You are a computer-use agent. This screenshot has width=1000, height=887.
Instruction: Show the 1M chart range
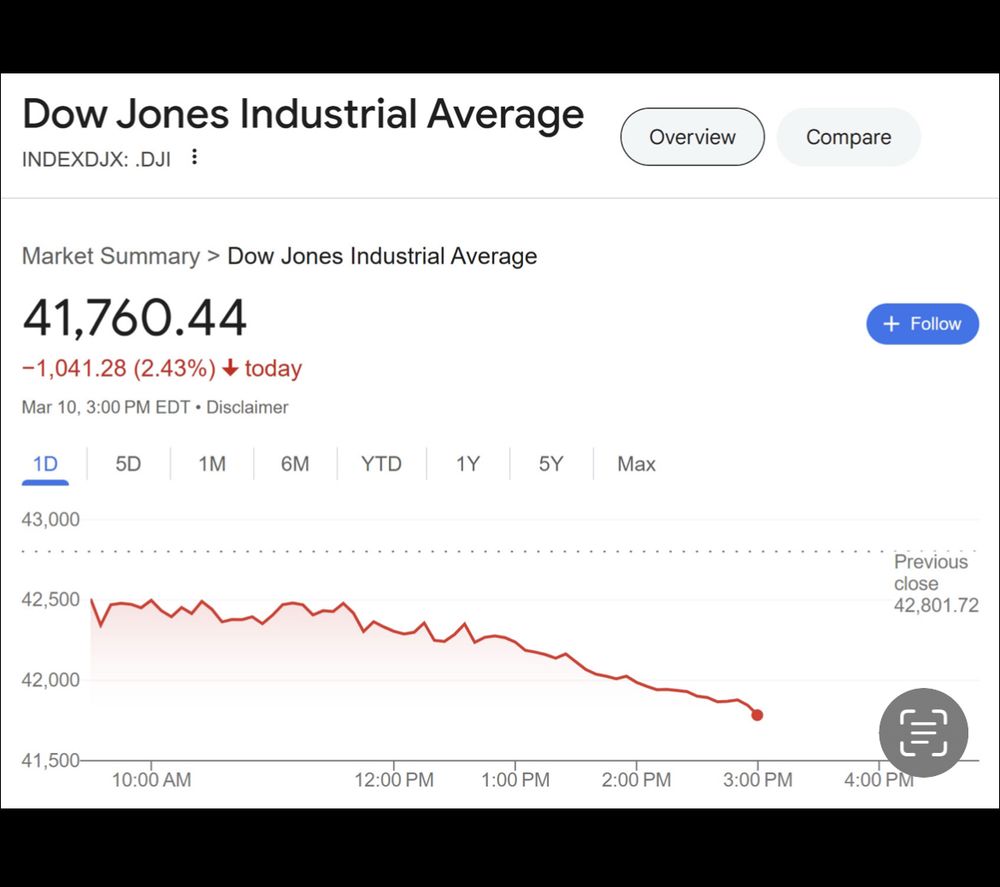212,464
